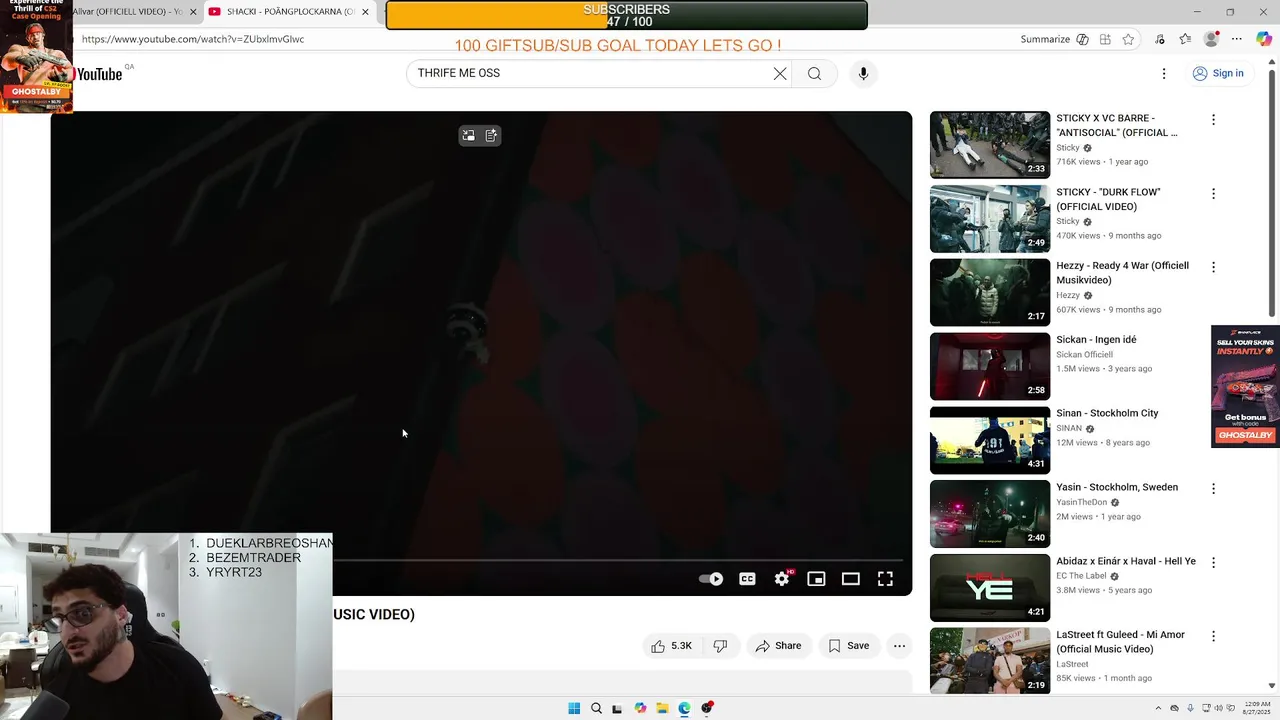Dislike the video with thumbs down
Viewport: 1280px width, 720px height.
(x=720, y=646)
